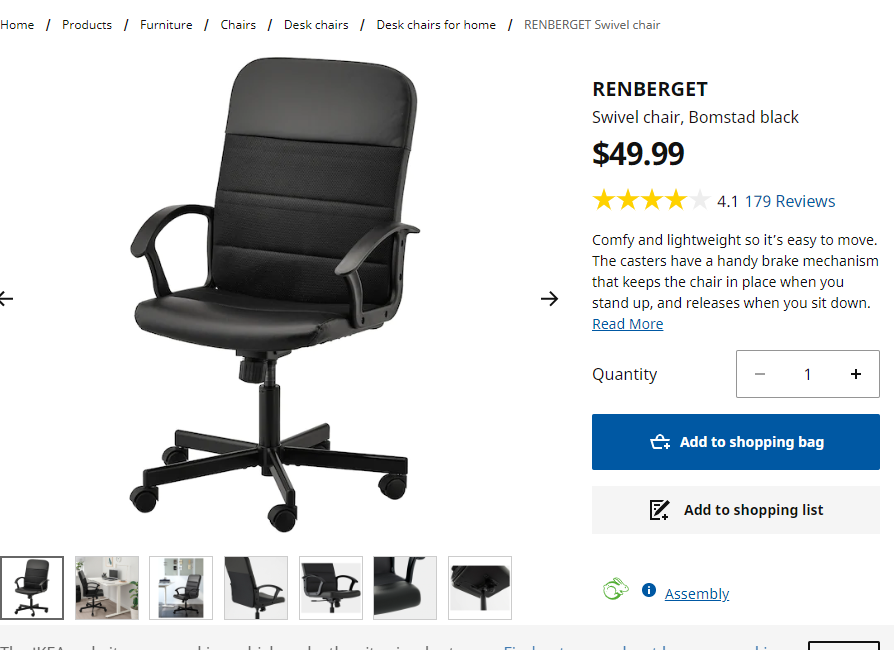Click the green TaskRabbit rabbit icon

[616, 589]
